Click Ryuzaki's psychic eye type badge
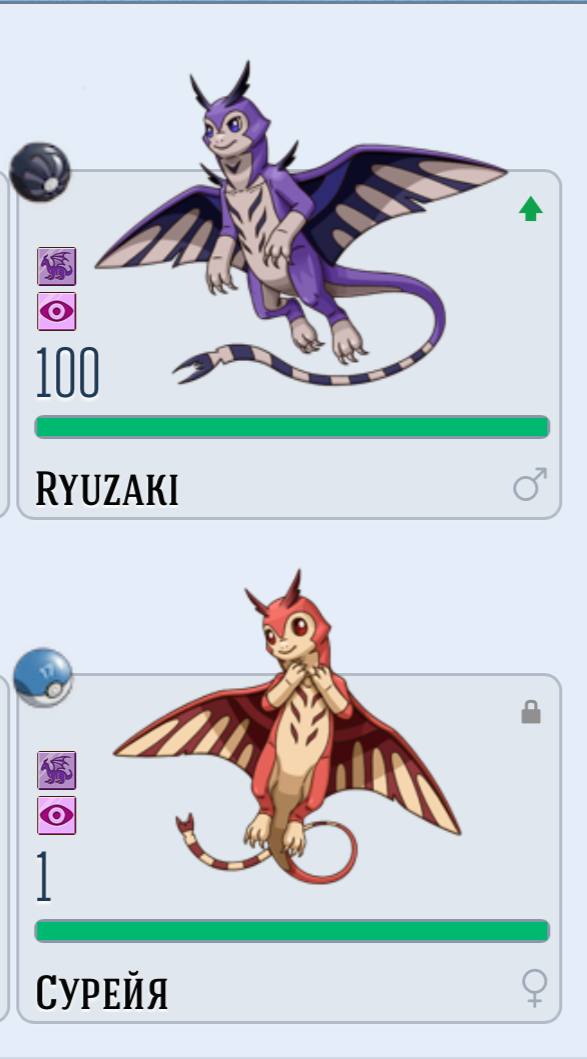Screen dimensions: 587x1059 (57, 311)
